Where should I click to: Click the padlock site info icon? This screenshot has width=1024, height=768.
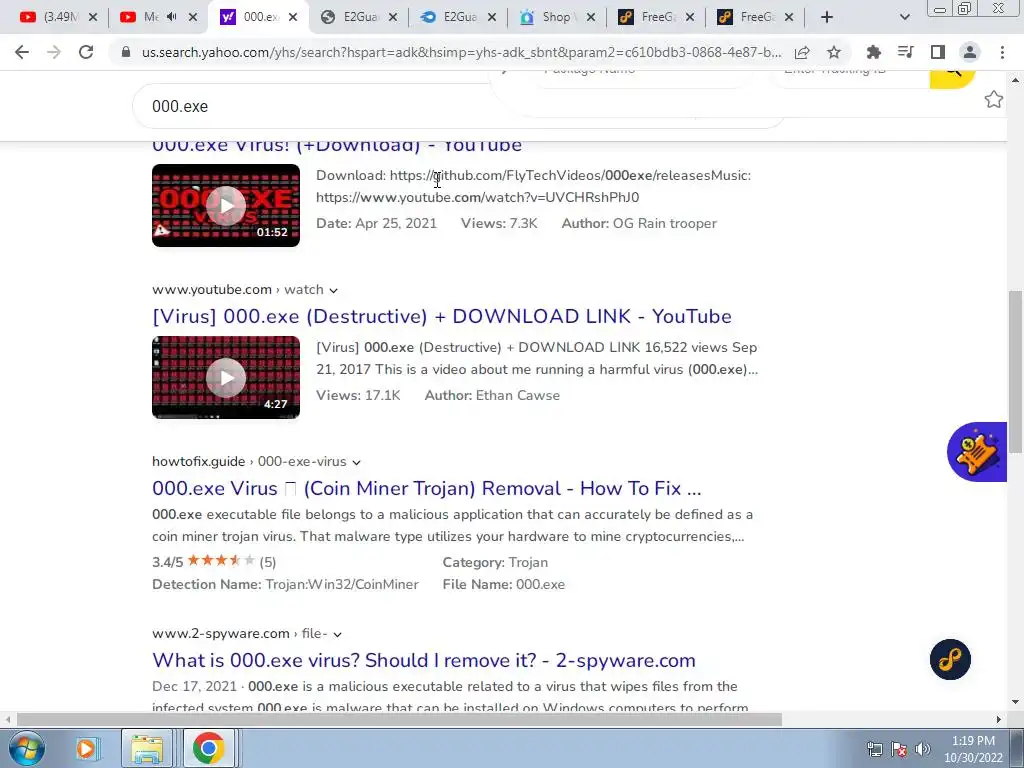pyautogui.click(x=126, y=52)
